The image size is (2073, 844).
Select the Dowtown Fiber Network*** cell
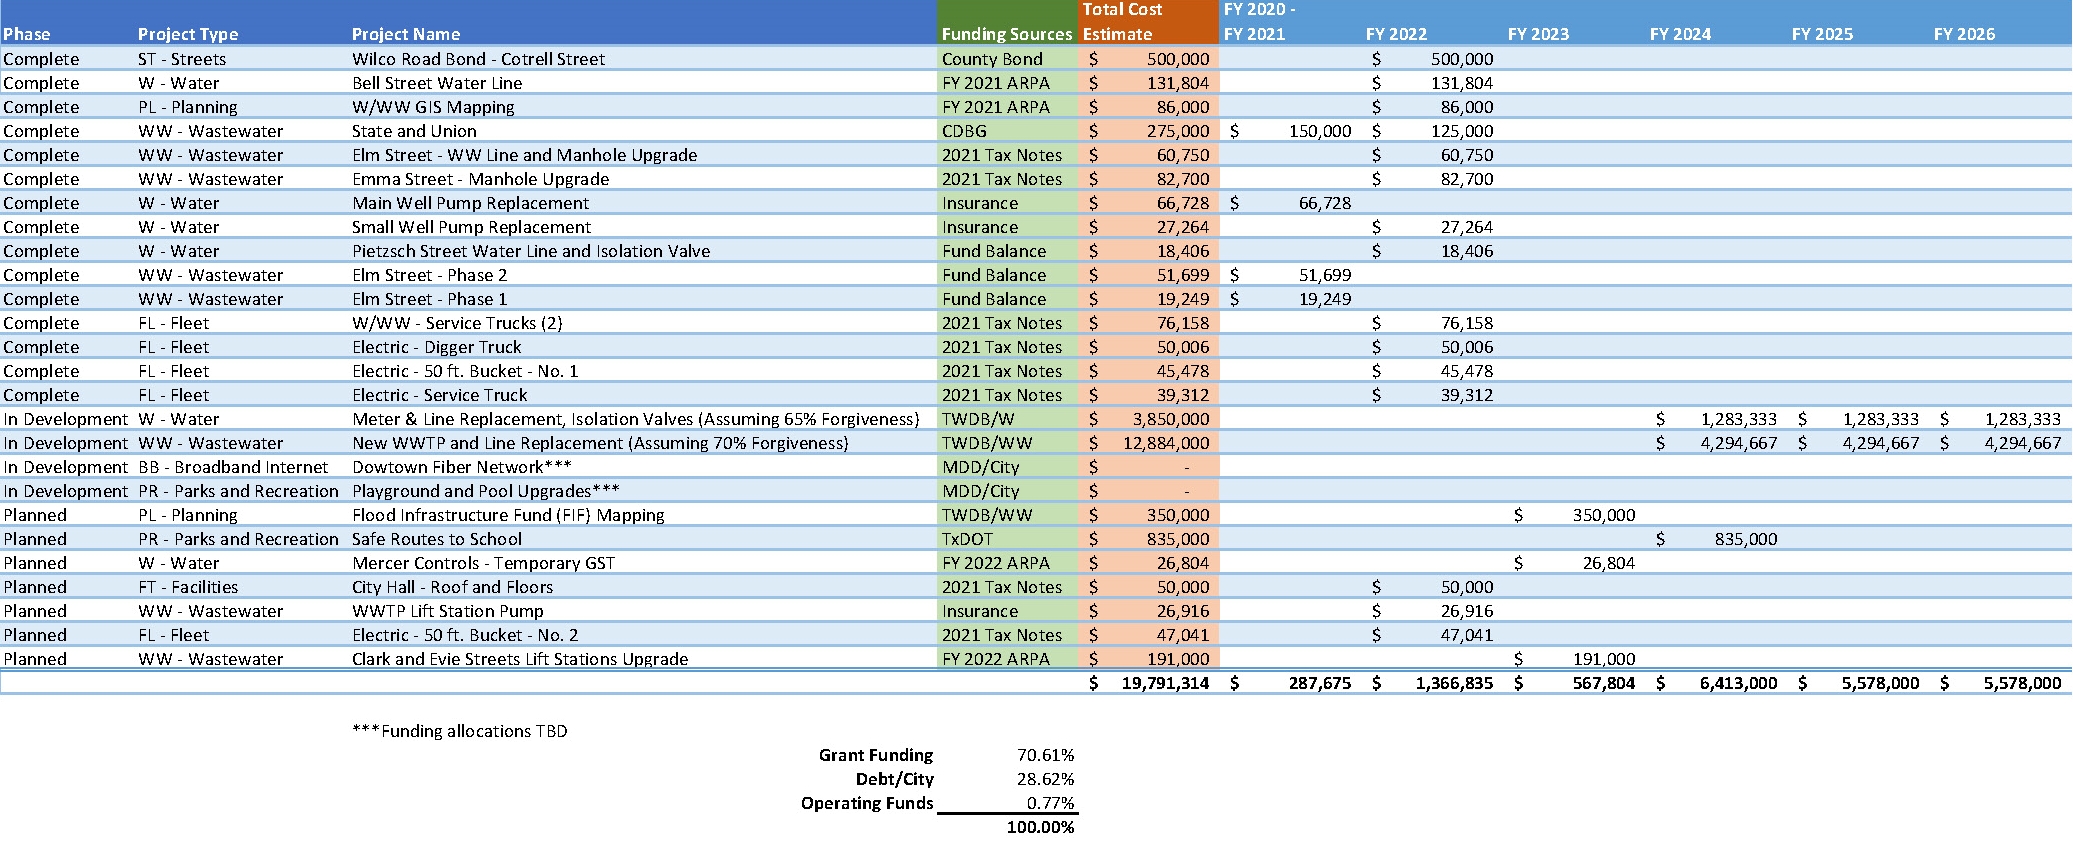tap(461, 467)
